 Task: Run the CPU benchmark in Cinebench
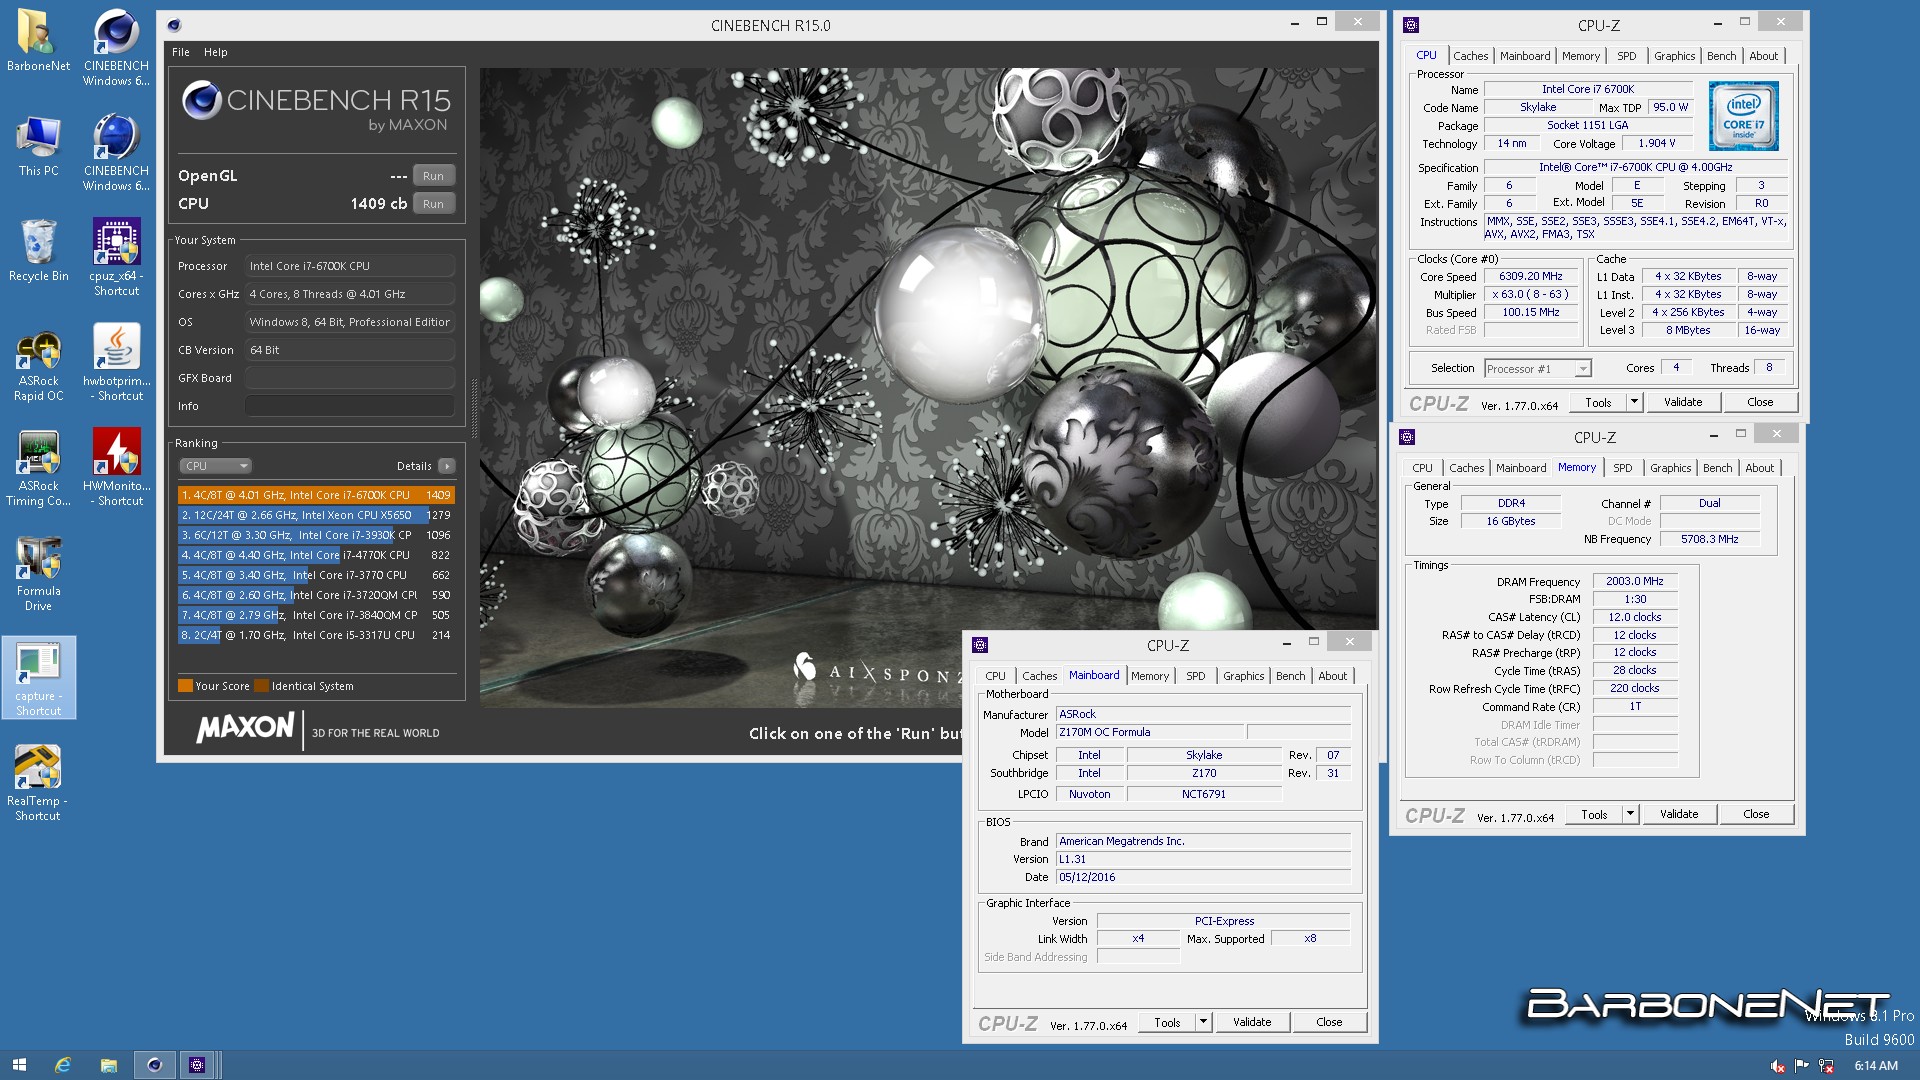[x=433, y=204]
